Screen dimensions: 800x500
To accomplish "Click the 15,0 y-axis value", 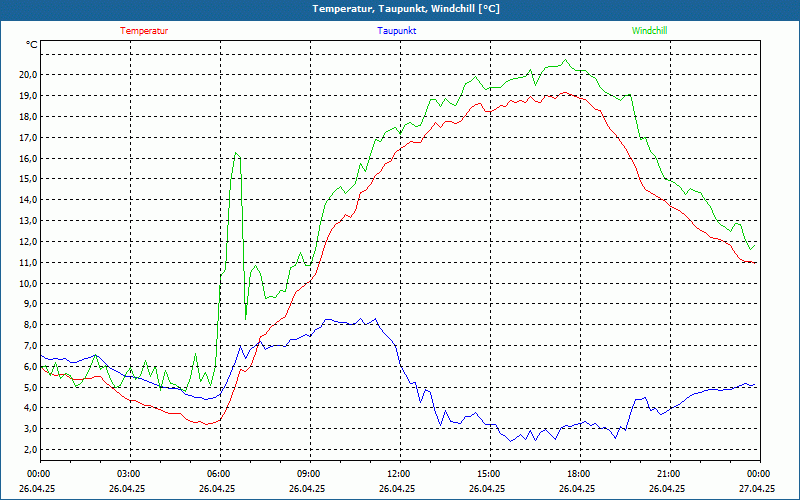I will pyautogui.click(x=28, y=179).
